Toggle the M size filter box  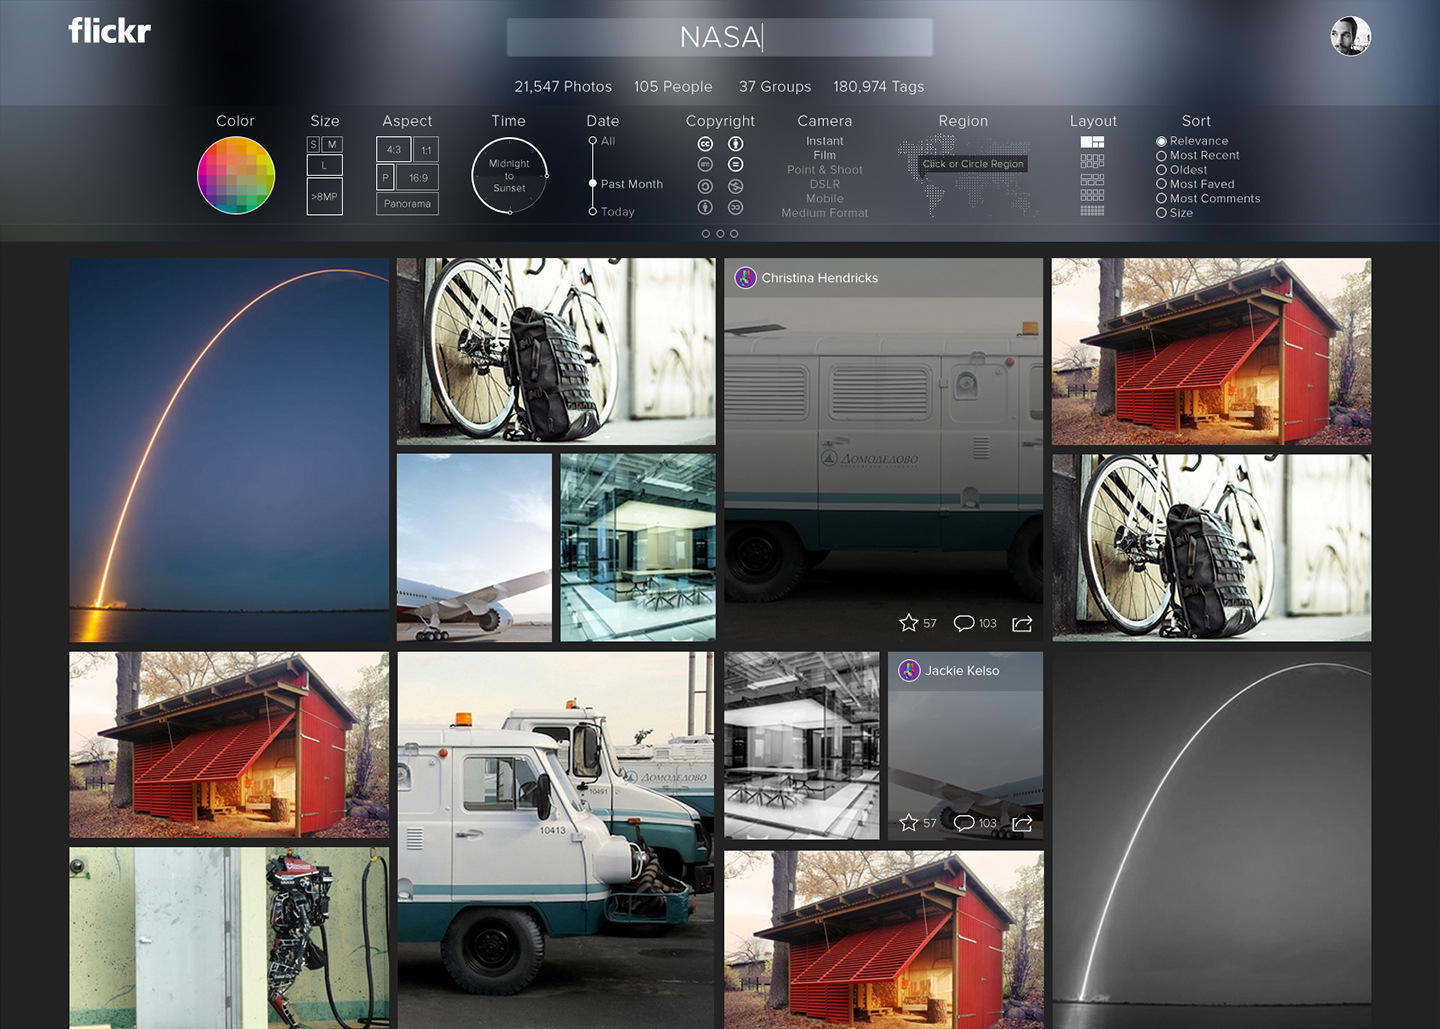tap(332, 145)
